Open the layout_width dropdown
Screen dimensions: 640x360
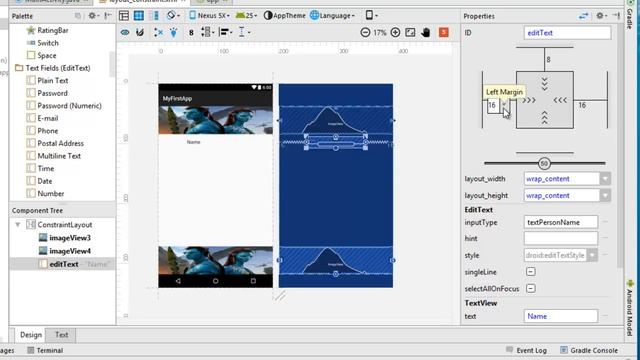tap(605, 179)
